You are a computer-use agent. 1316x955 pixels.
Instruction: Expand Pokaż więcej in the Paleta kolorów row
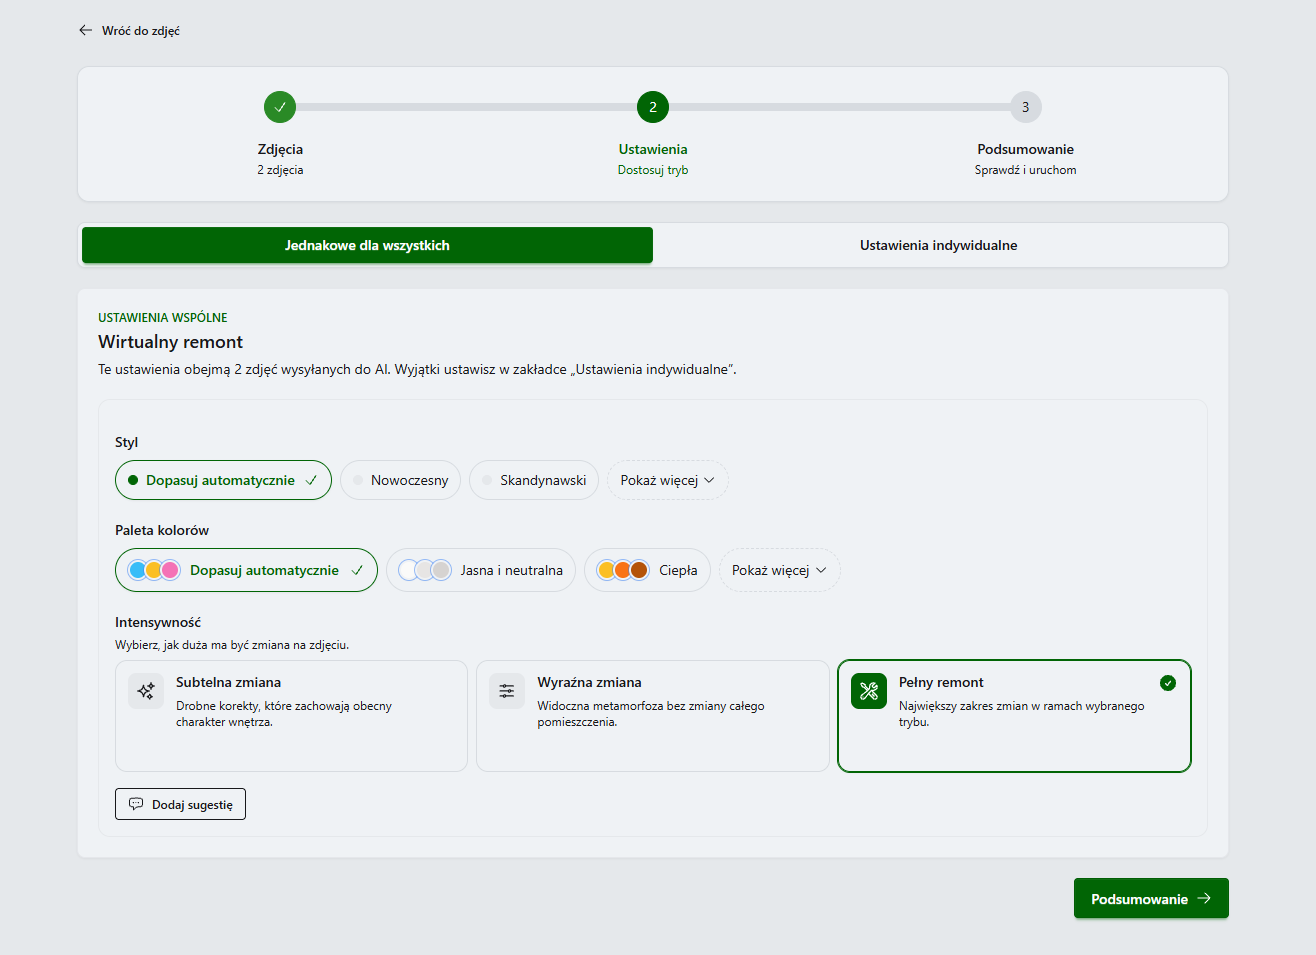pos(780,570)
